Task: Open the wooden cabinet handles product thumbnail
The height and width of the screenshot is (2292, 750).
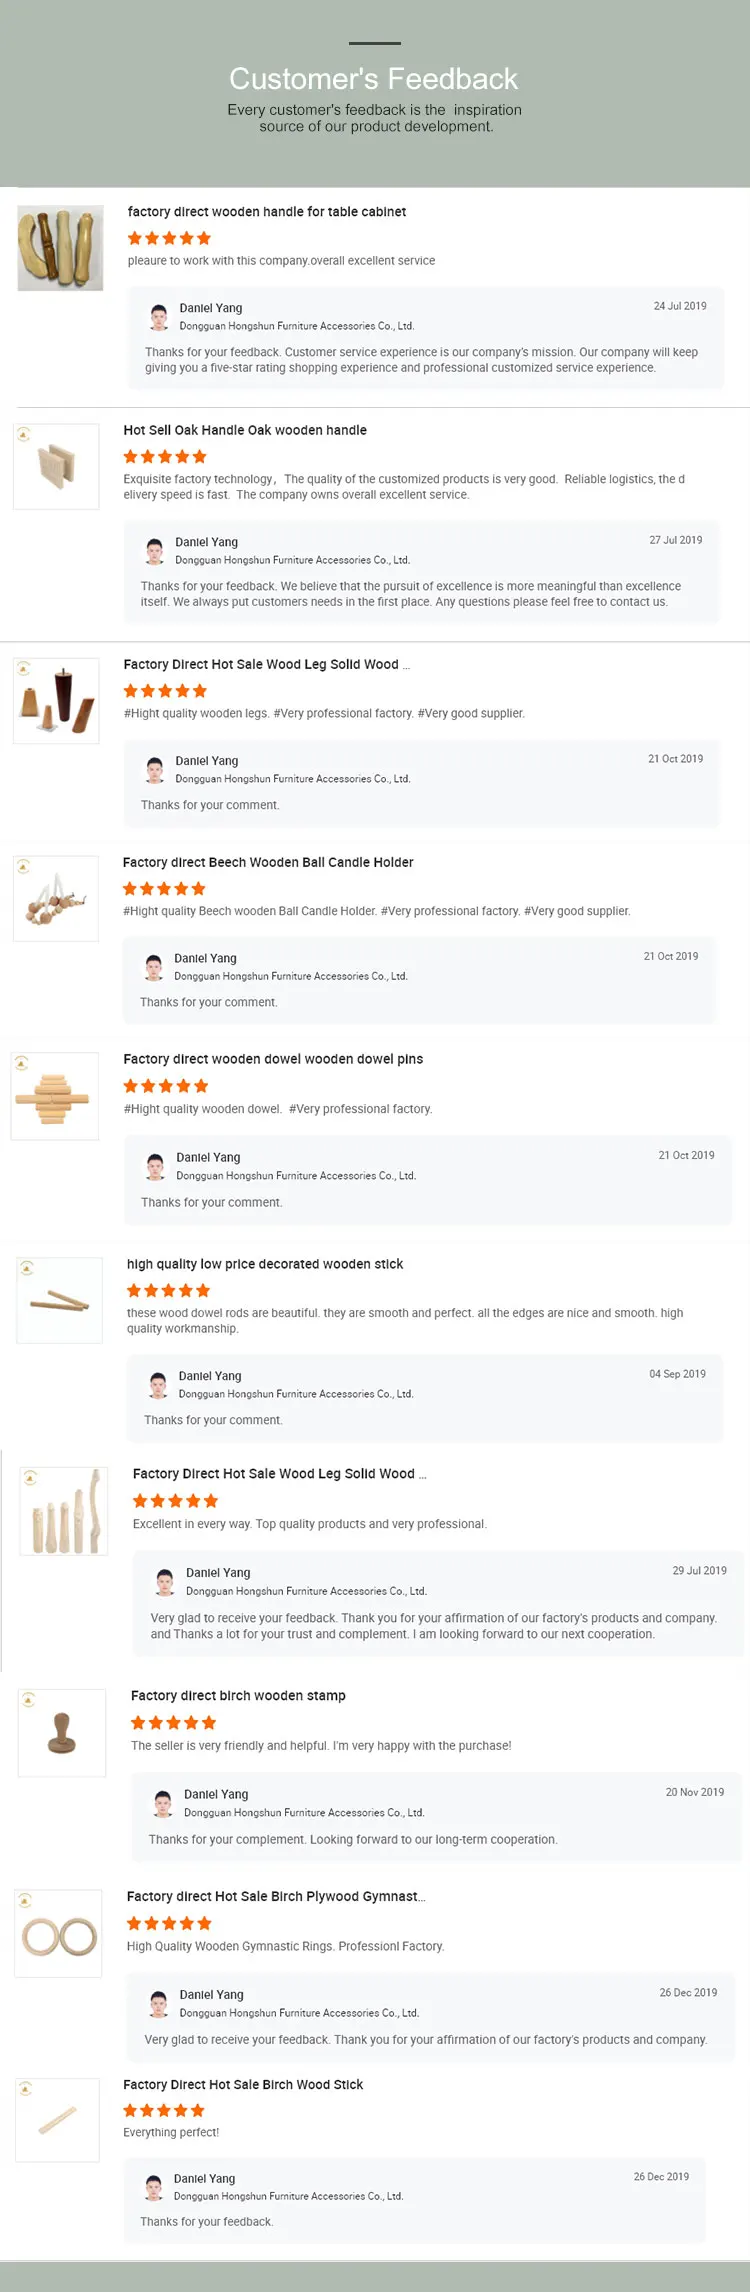Action: point(61,248)
